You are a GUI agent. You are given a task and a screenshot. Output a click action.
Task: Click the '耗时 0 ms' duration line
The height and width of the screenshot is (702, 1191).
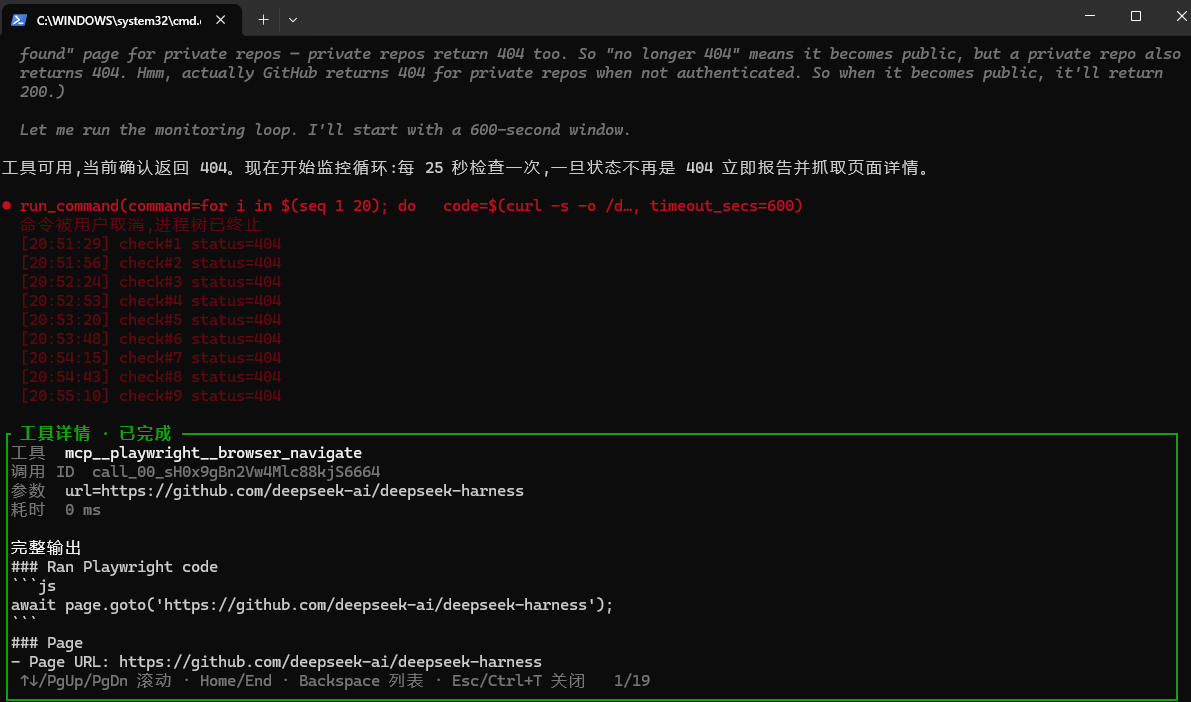pyautogui.click(x=55, y=510)
